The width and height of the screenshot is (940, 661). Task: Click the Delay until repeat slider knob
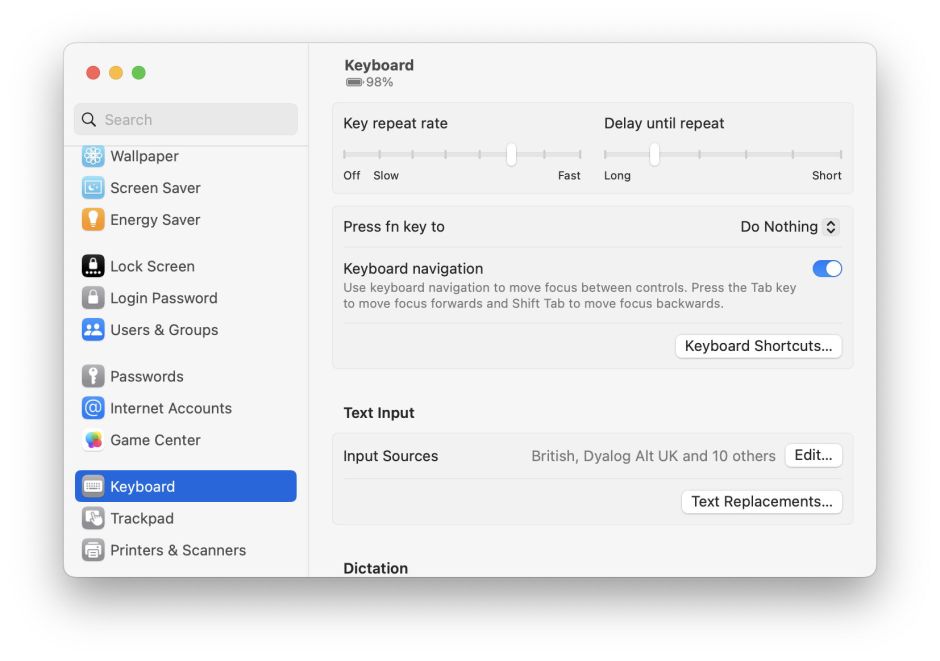654,154
